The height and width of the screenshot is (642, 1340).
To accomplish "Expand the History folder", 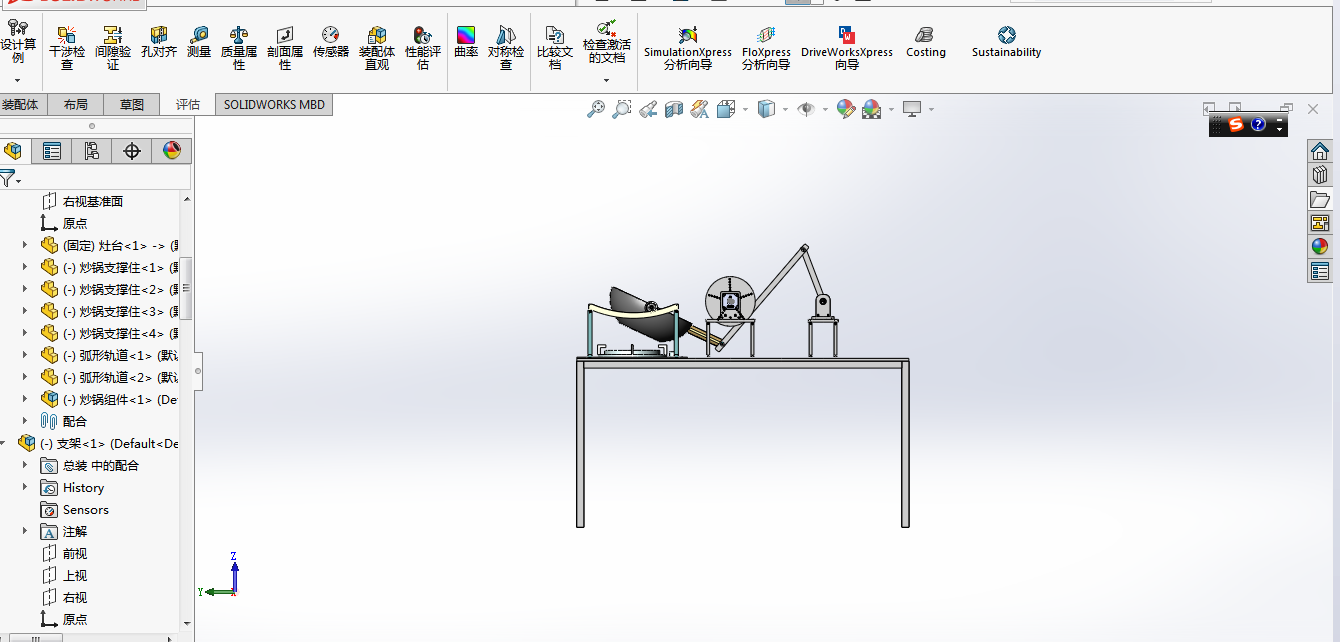I will pyautogui.click(x=25, y=487).
